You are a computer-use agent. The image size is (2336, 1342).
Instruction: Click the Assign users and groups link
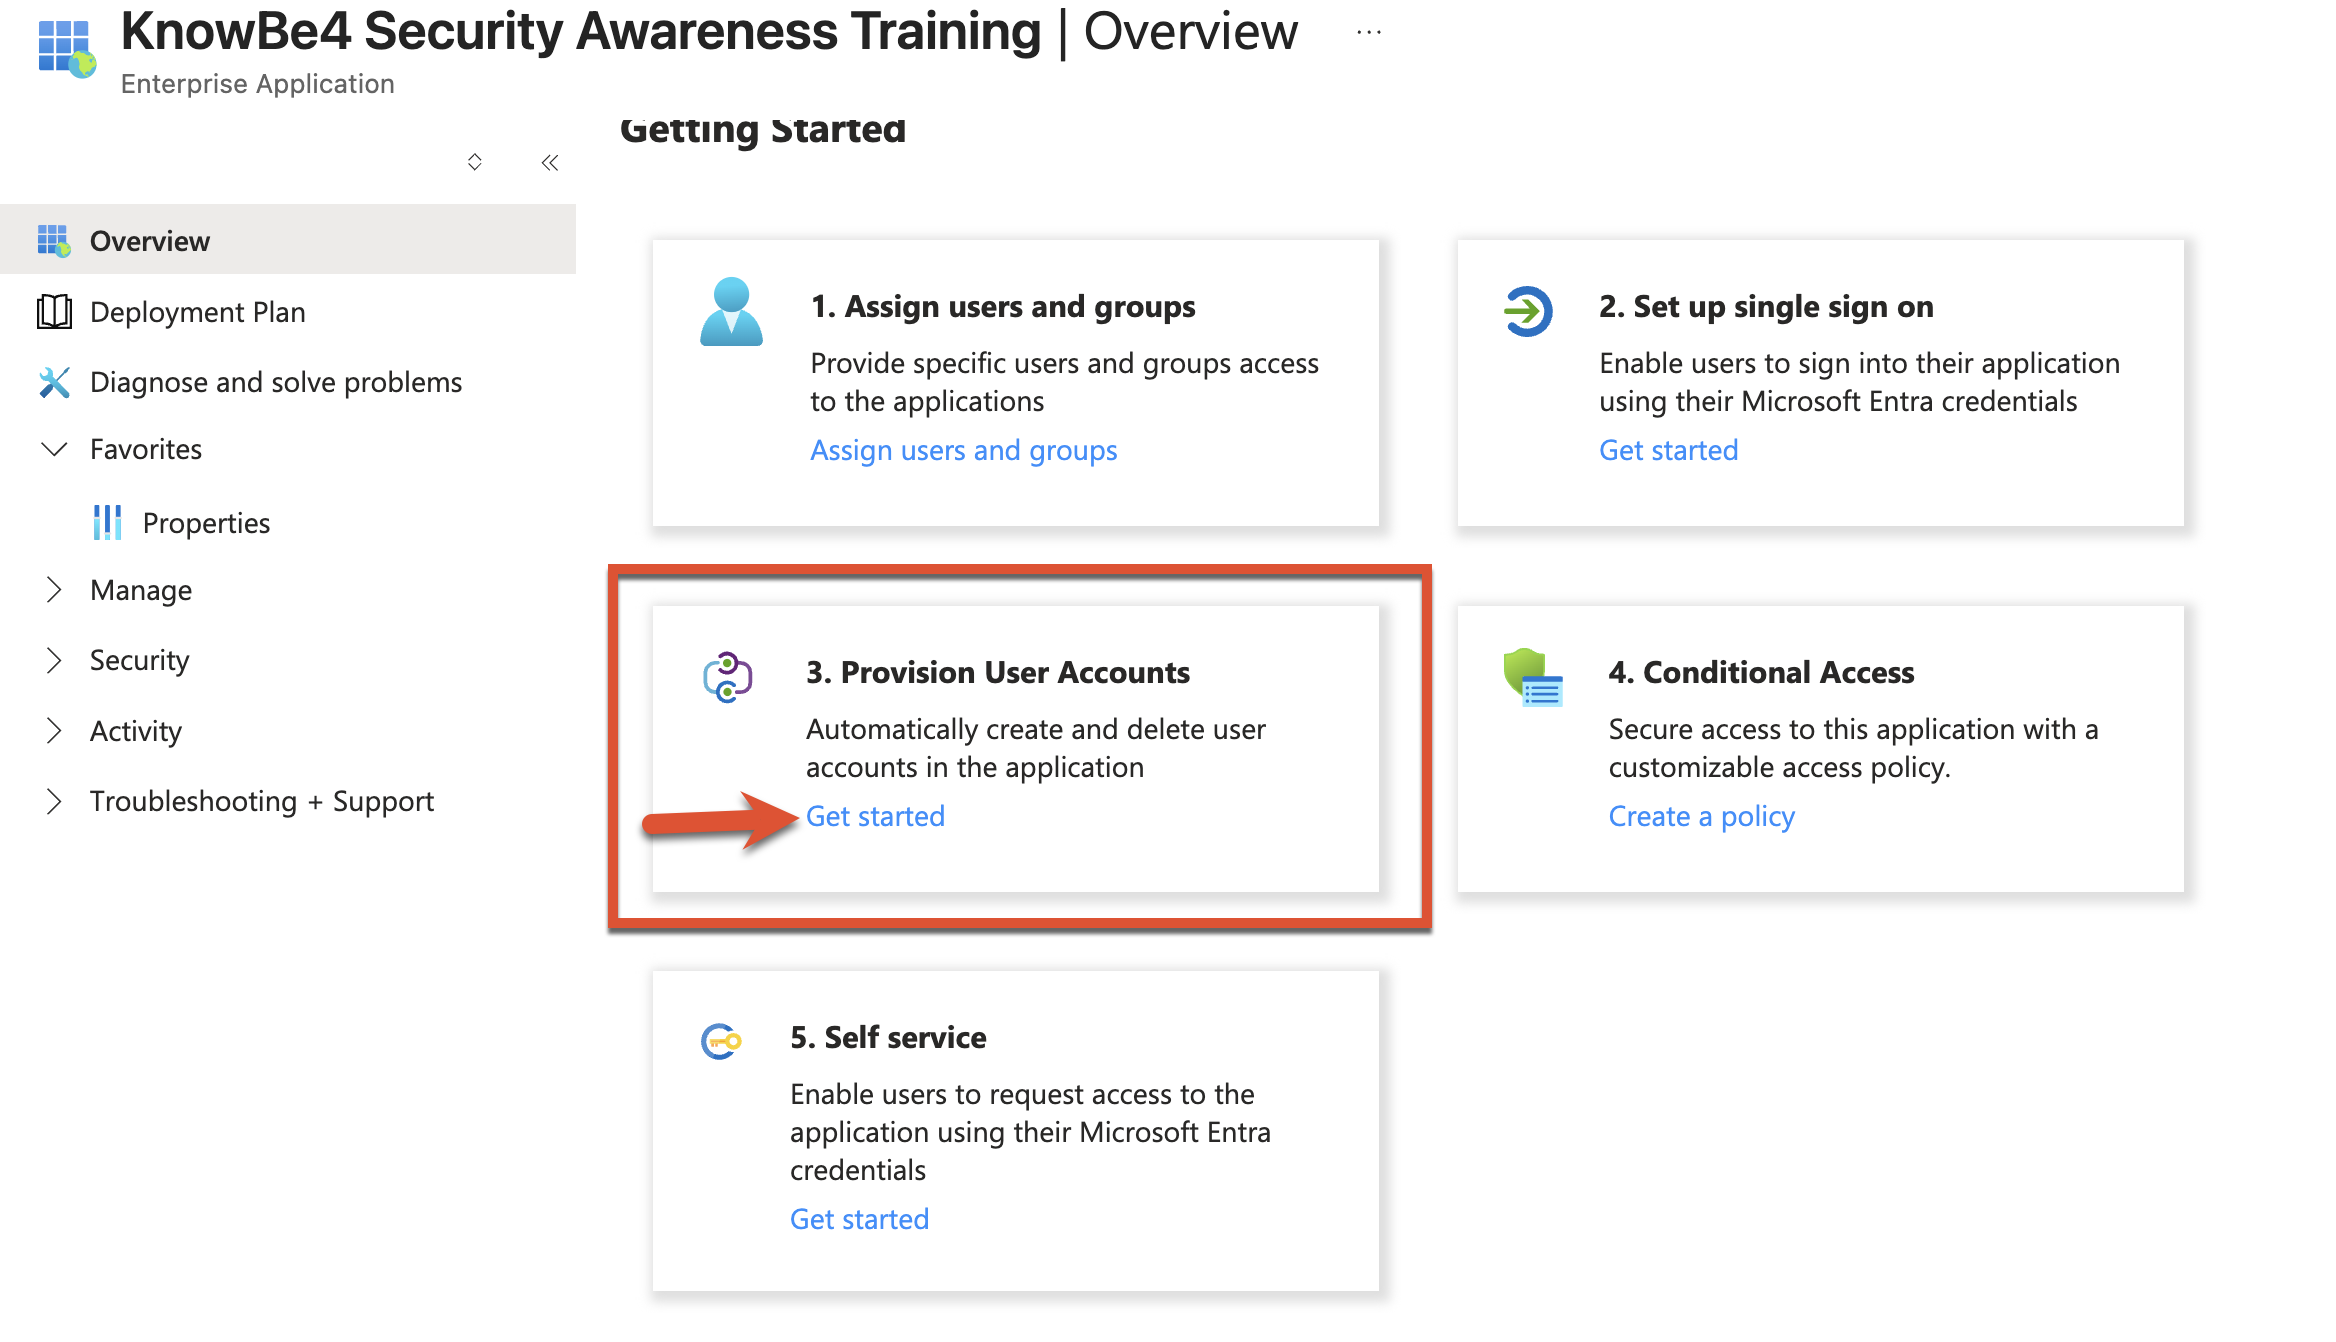coord(963,450)
